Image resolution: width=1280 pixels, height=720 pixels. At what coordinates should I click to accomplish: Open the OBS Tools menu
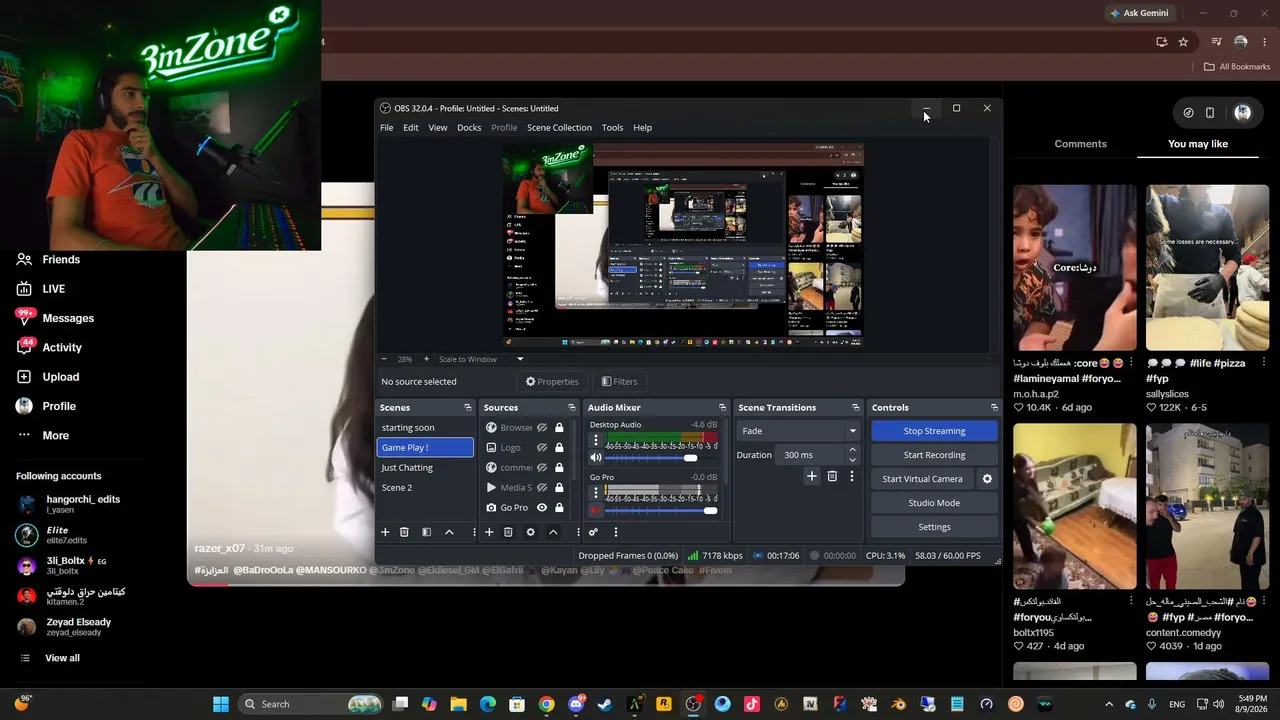click(612, 128)
